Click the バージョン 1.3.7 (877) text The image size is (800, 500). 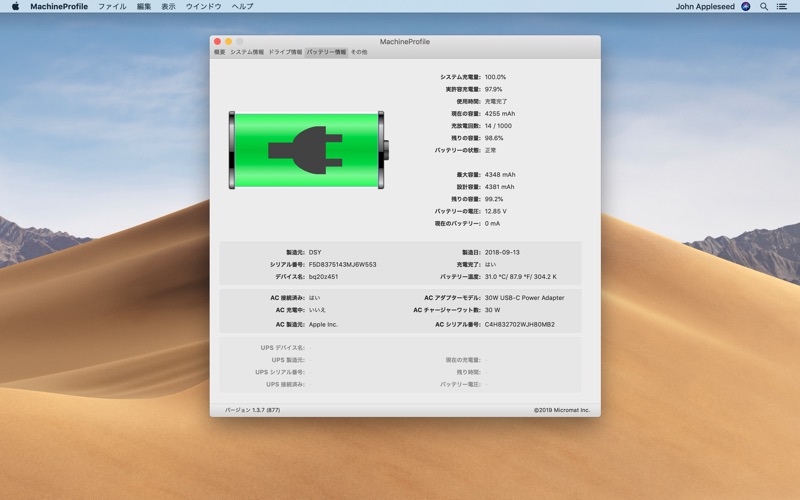tap(253, 410)
